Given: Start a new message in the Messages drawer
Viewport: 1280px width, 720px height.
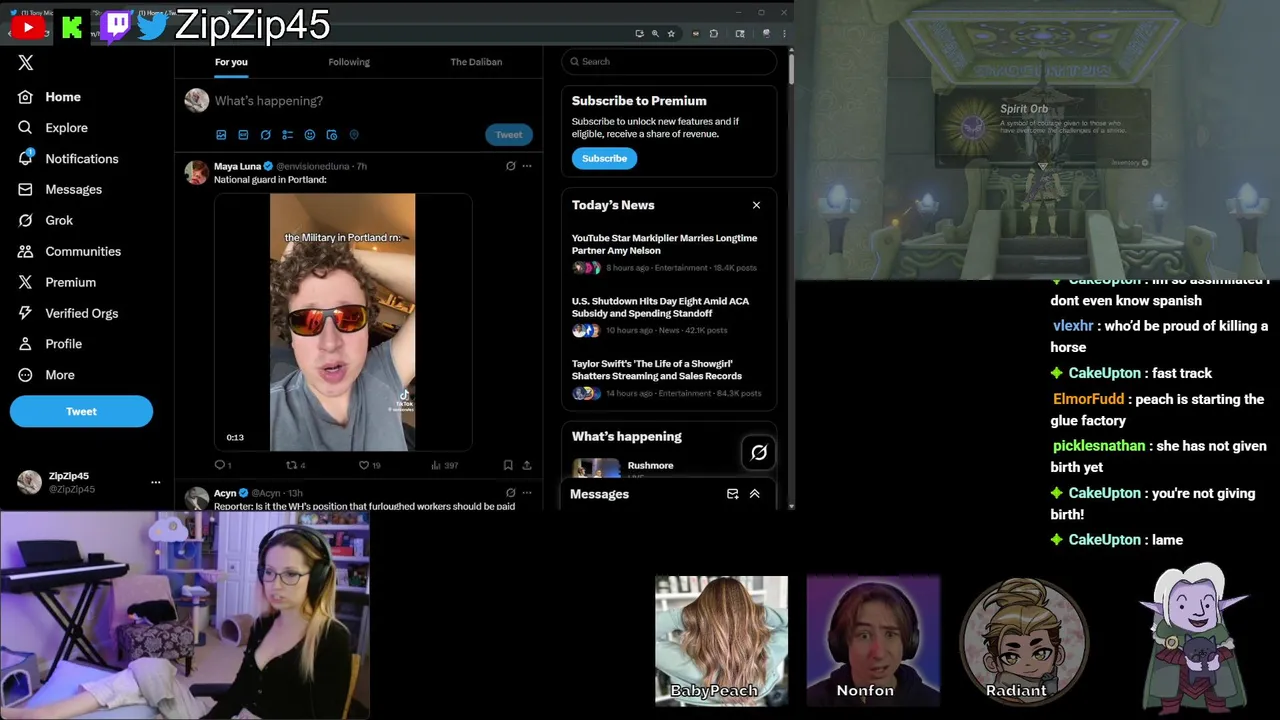Looking at the screenshot, I should pyautogui.click(x=732, y=494).
